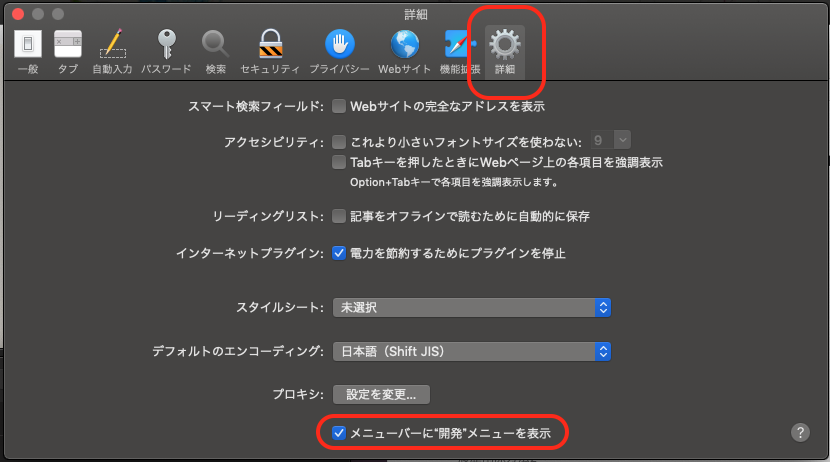Click the プロキシ label

[x=298, y=394]
